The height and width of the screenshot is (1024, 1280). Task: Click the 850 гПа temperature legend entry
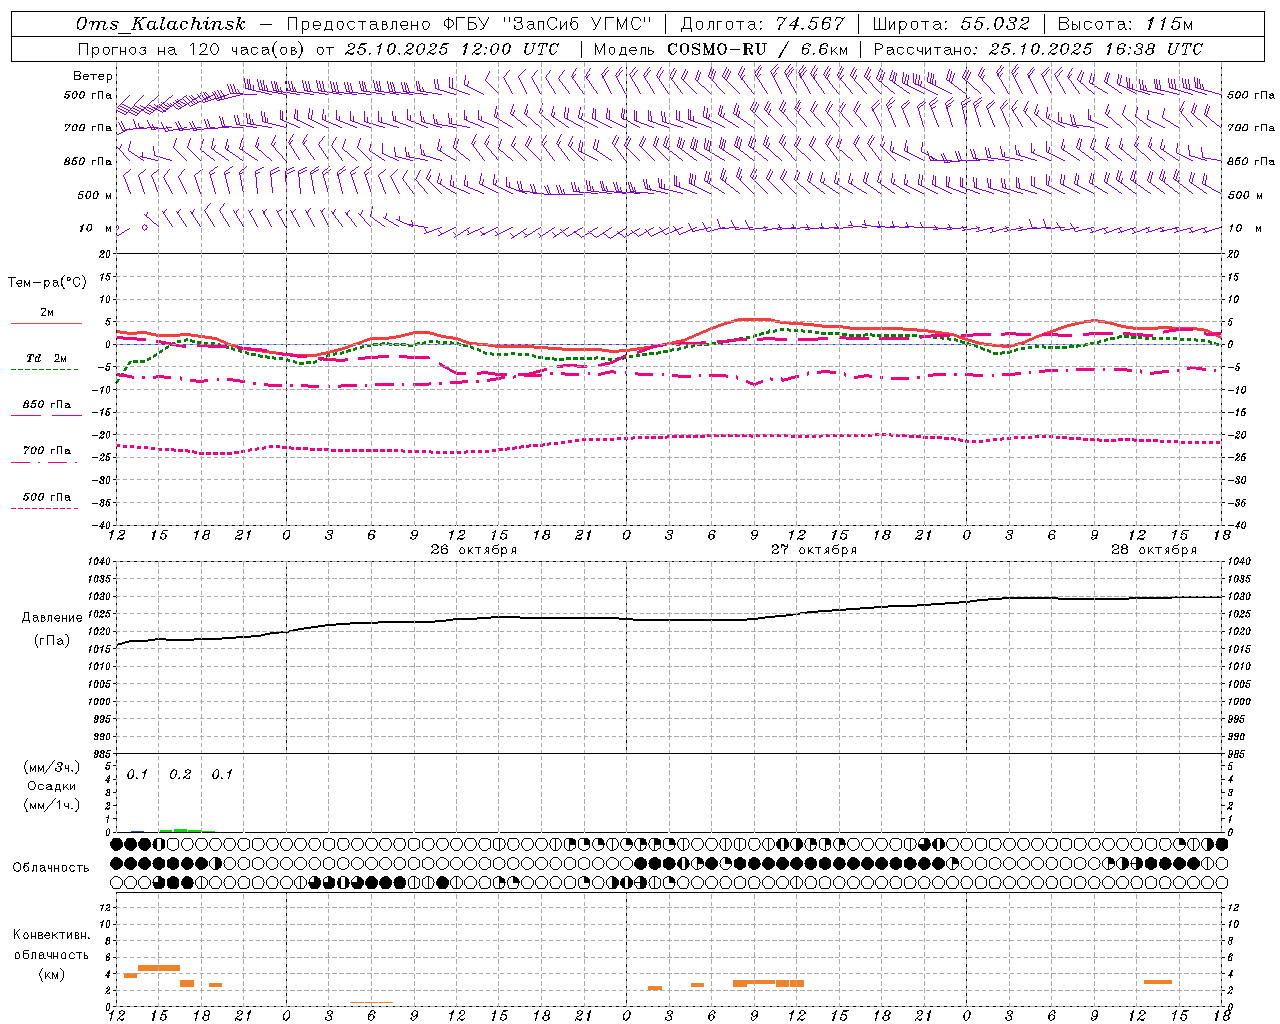(47, 404)
